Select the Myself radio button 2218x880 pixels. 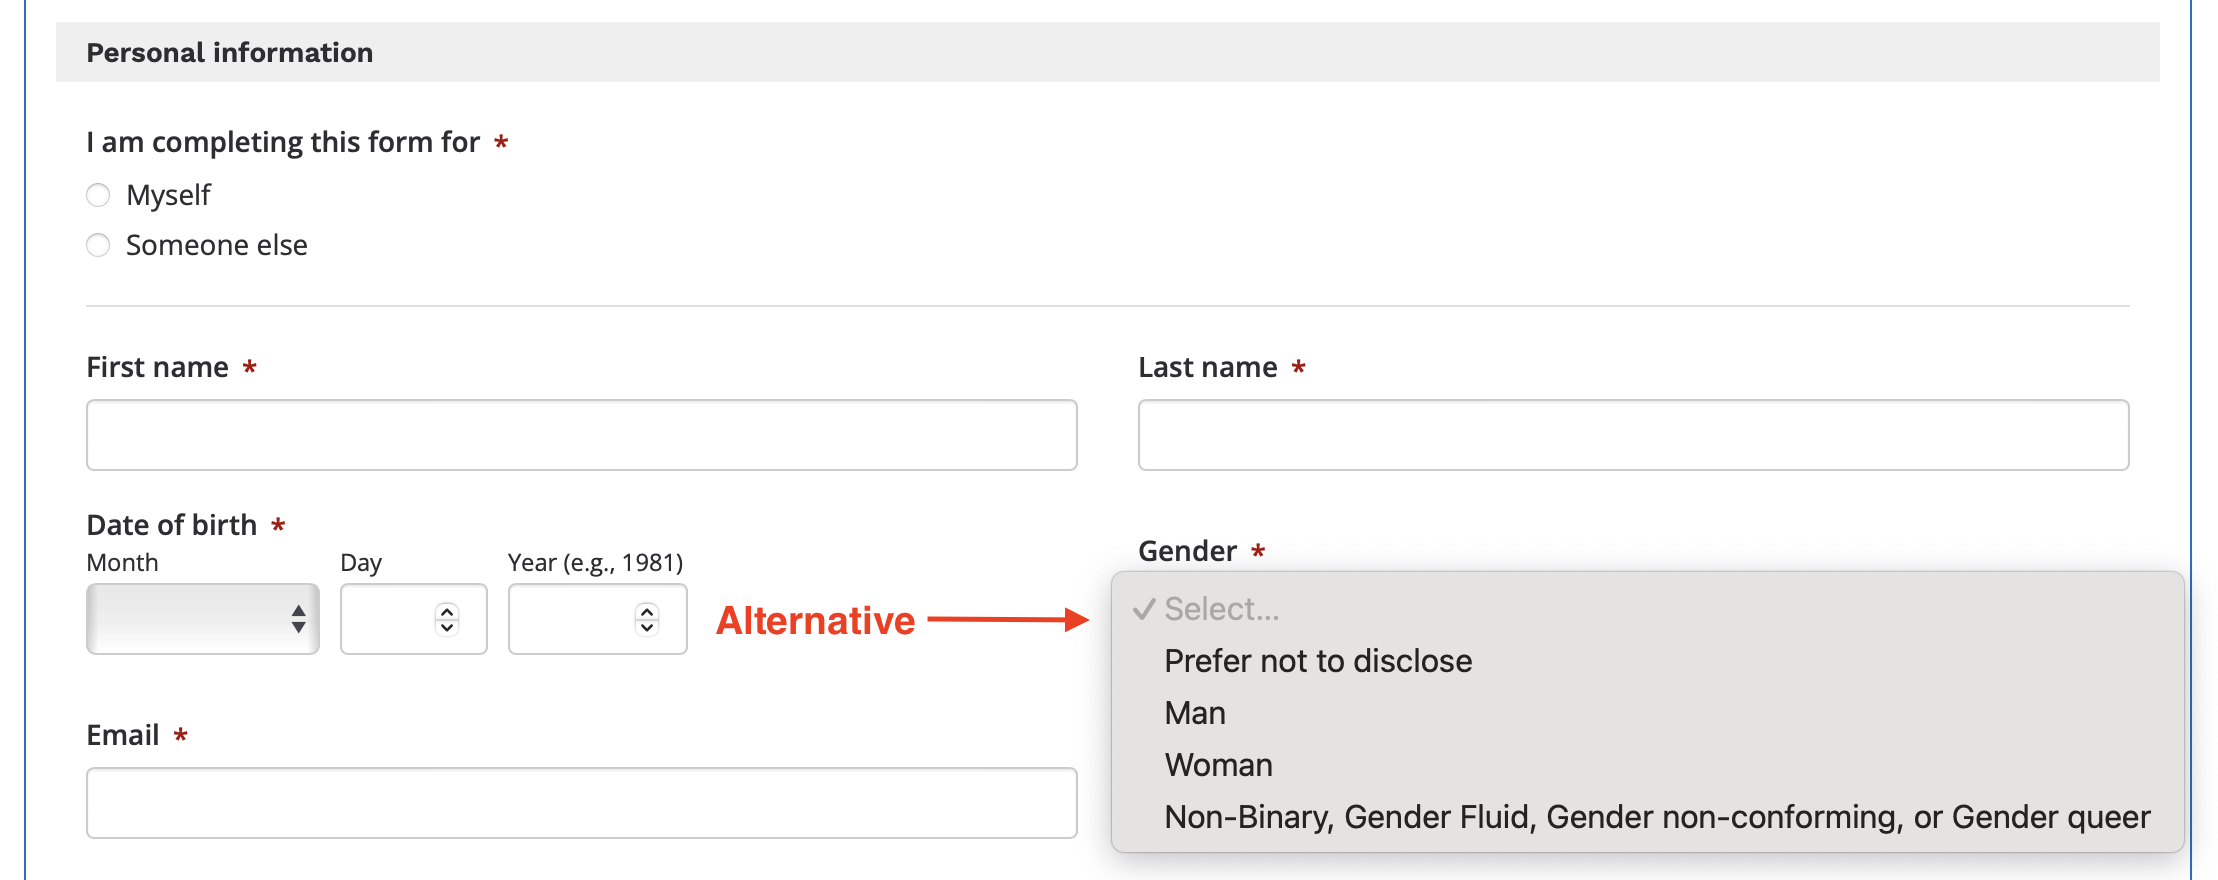click(x=98, y=195)
